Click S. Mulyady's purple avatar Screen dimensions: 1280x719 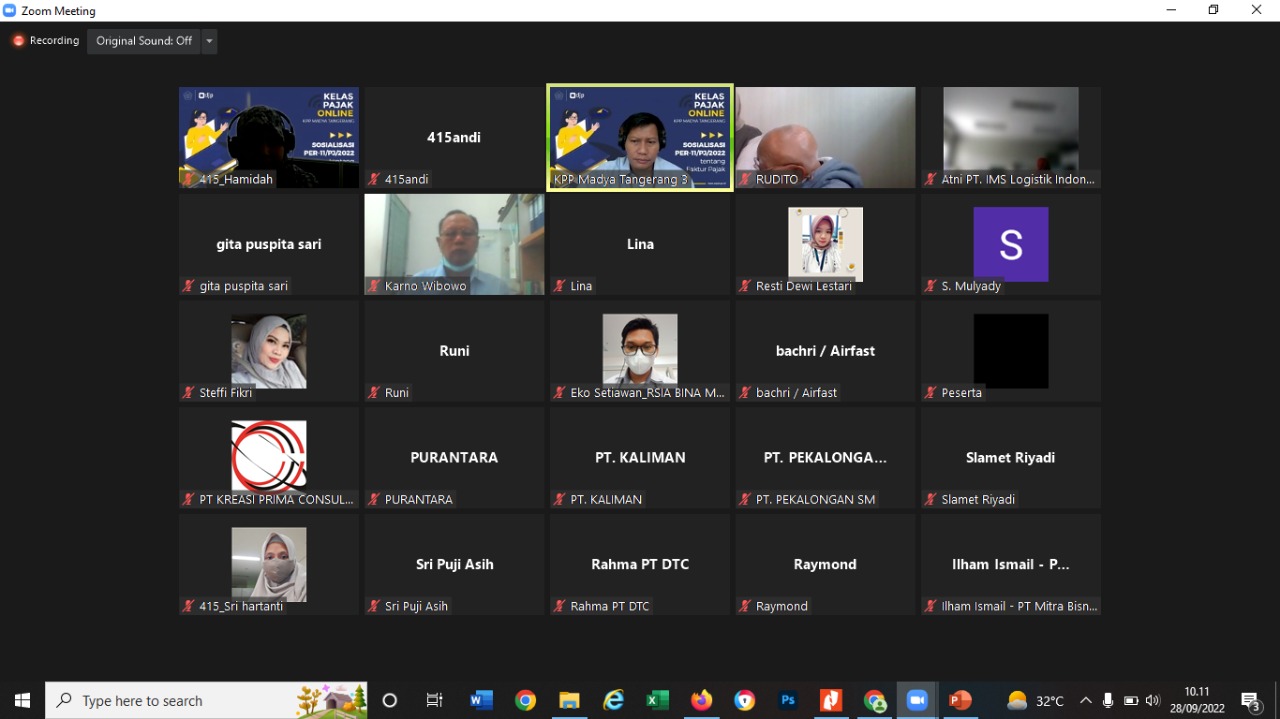click(1010, 245)
